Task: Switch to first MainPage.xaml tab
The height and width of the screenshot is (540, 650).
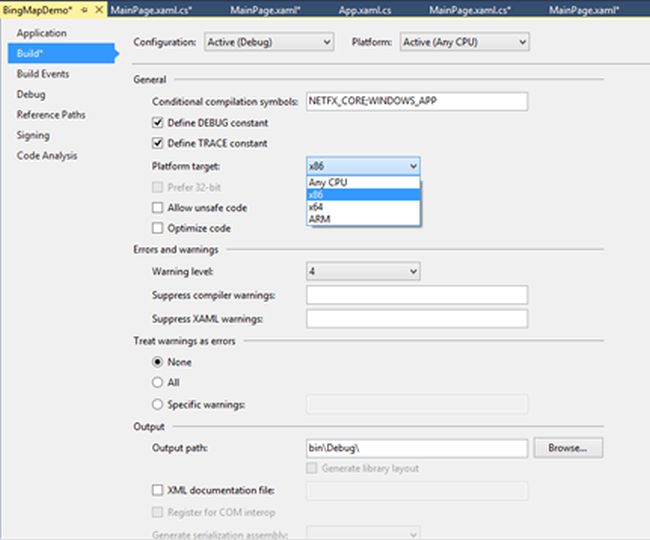Action: pyautogui.click(x=265, y=10)
